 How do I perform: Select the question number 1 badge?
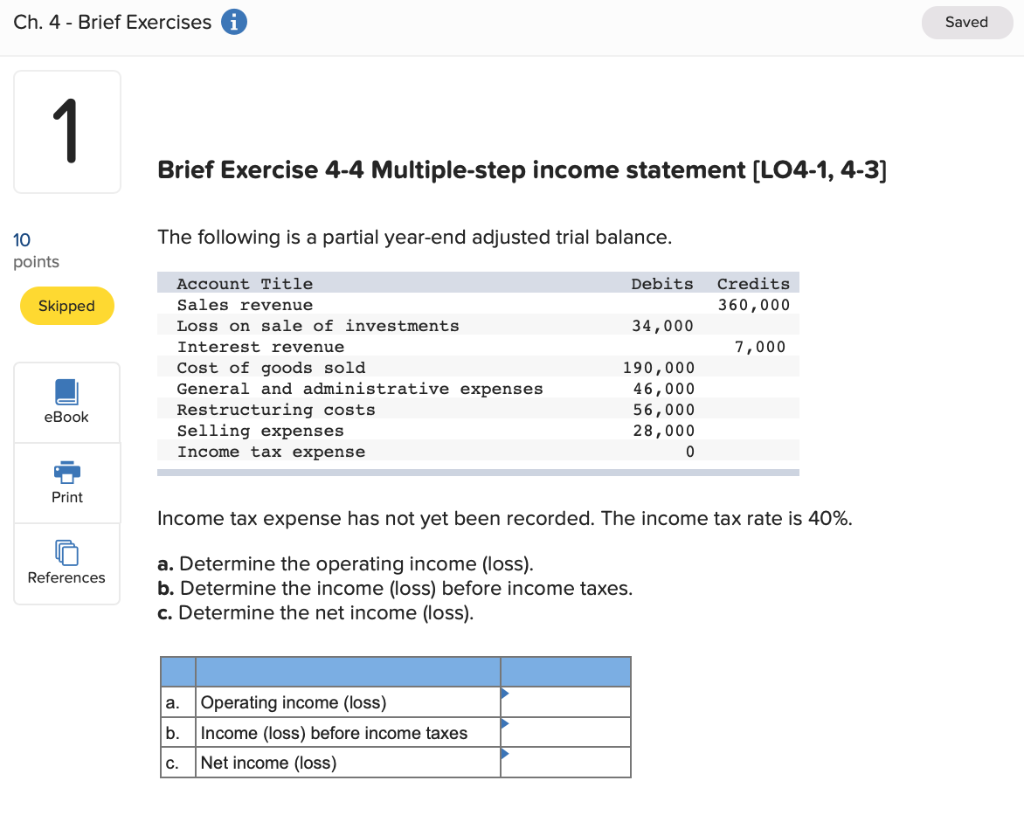tap(66, 131)
